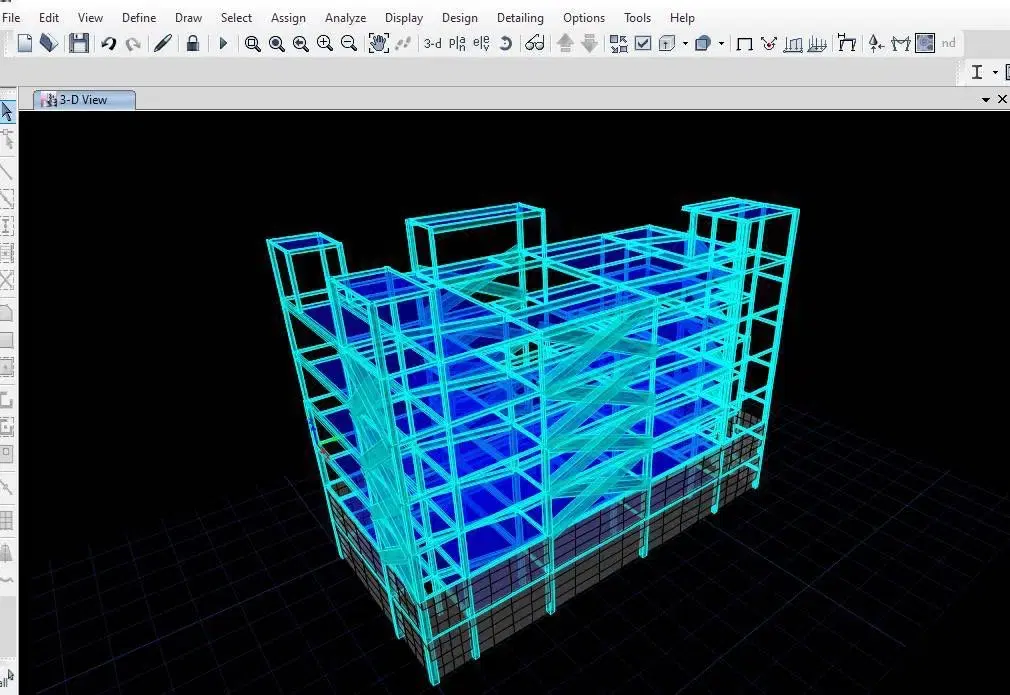Lock or unlock the model
The width and height of the screenshot is (1010, 695).
pos(193,43)
